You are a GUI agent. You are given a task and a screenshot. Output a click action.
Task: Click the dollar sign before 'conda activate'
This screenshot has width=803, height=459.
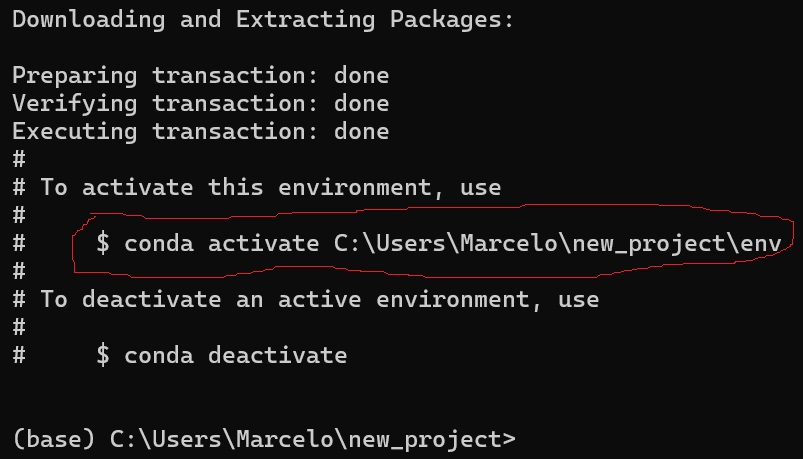pos(103,243)
